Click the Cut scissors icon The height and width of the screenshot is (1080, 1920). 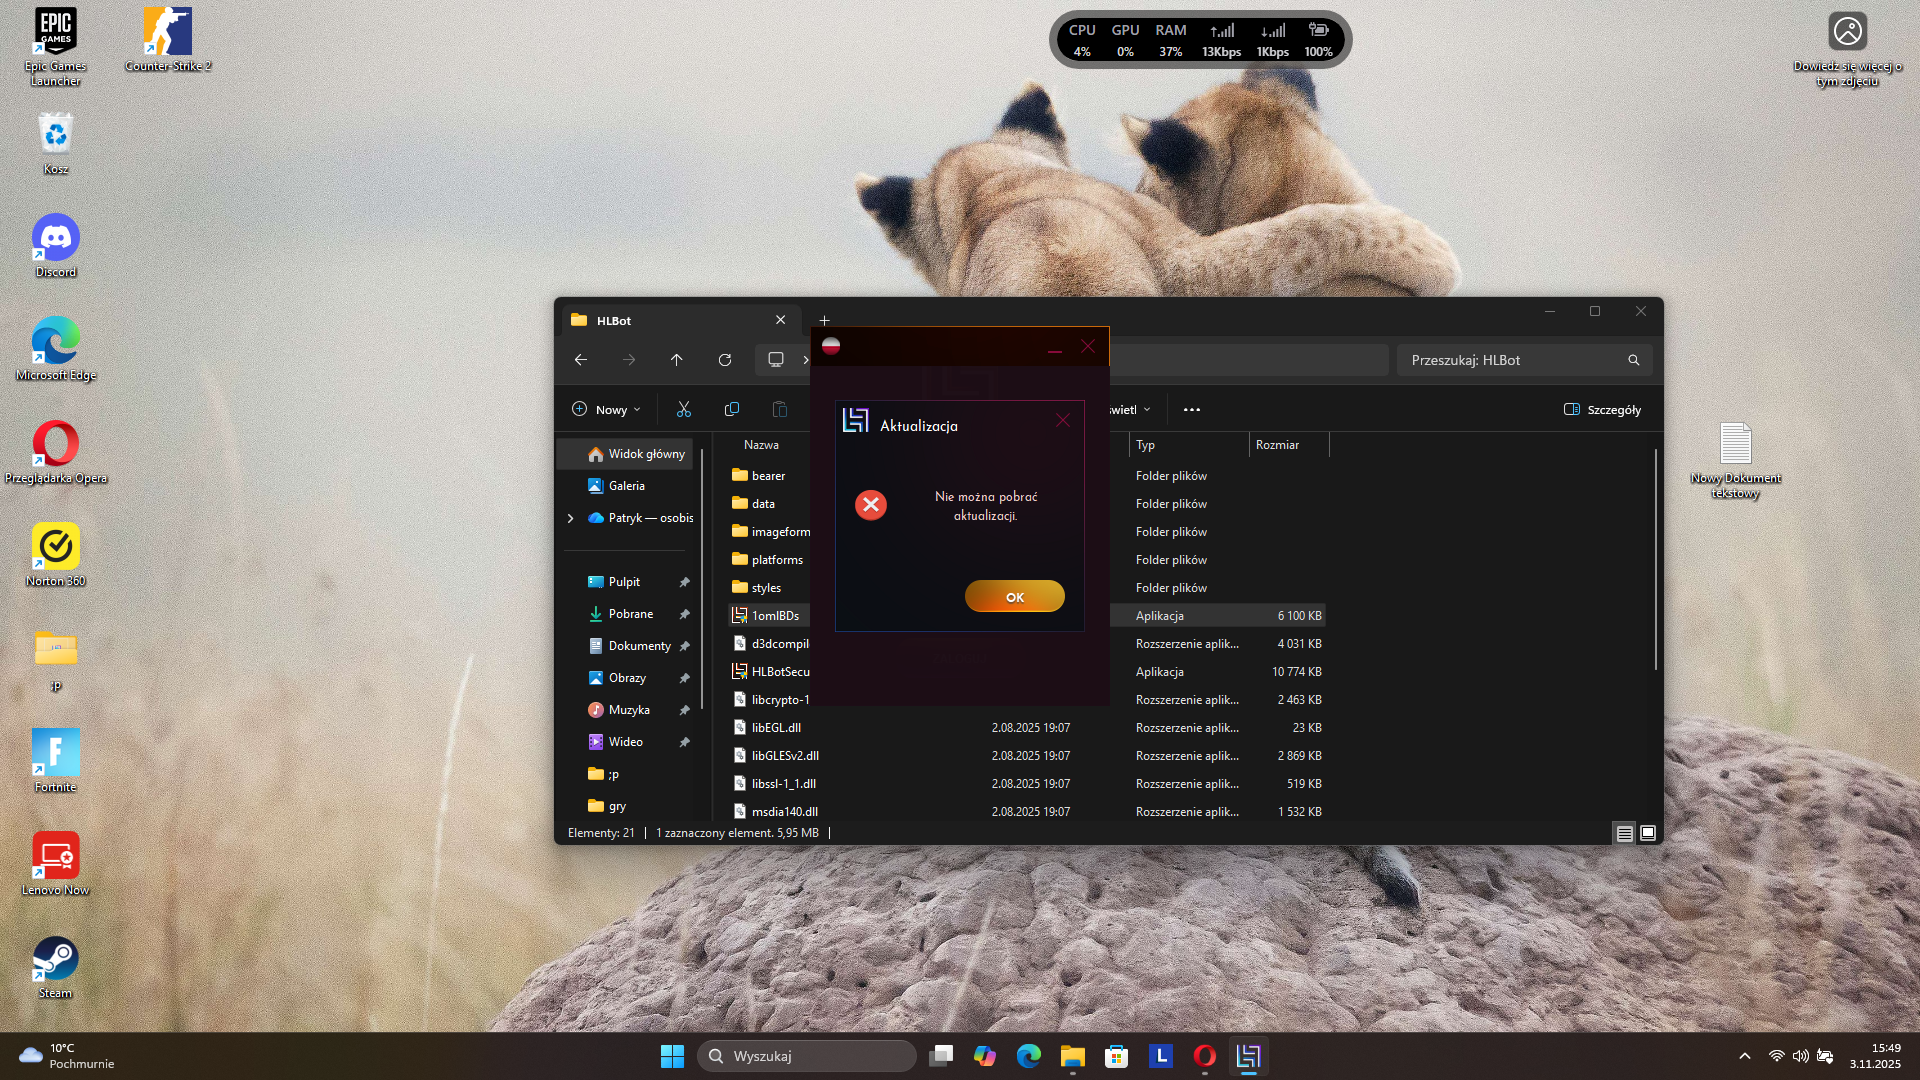(684, 409)
